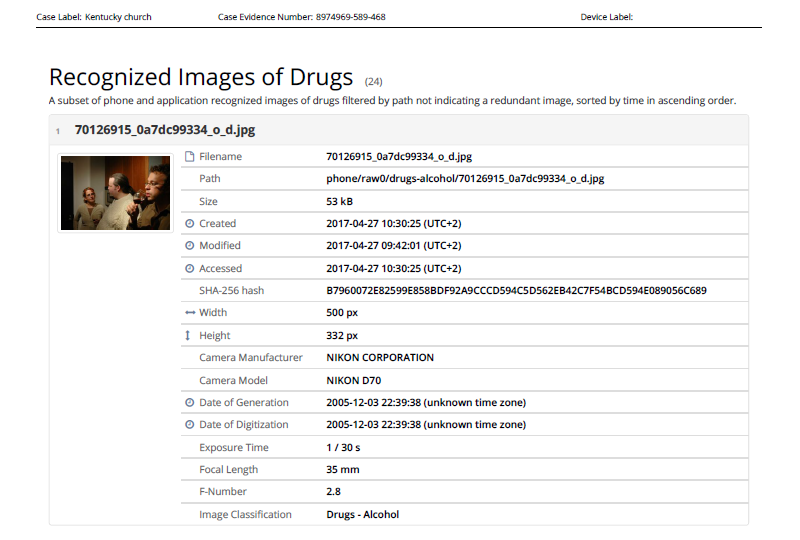Click the Device Label field in header
This screenshot has width=800, height=540.
point(606,17)
